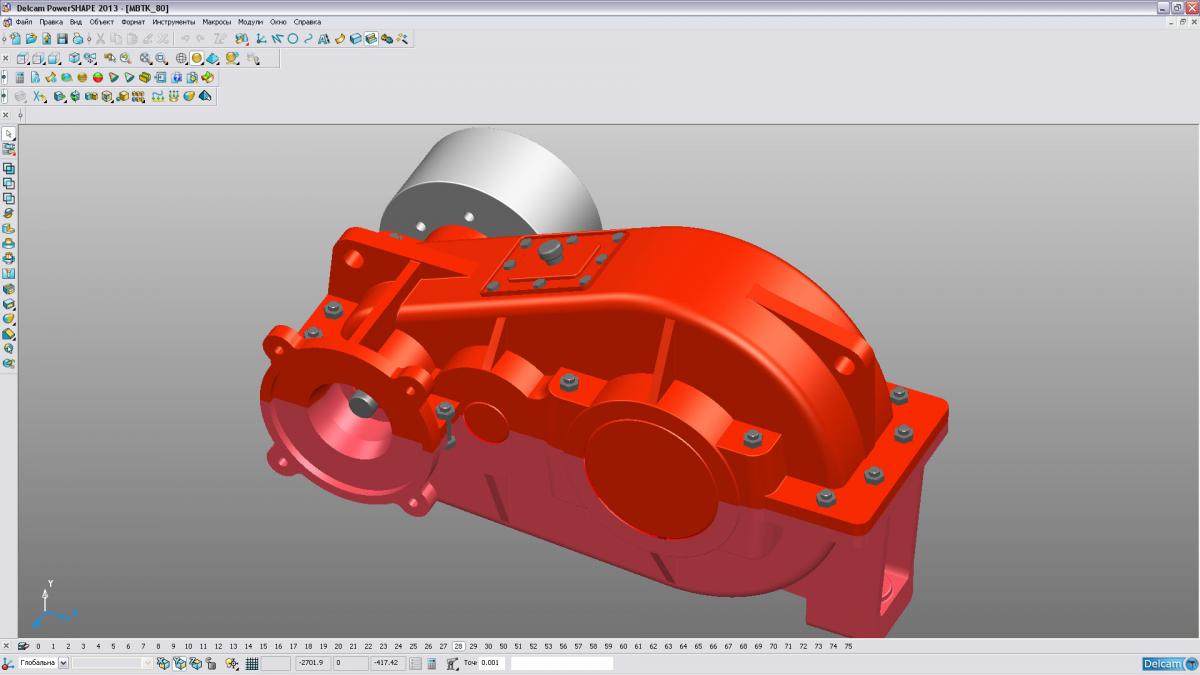The height and width of the screenshot is (675, 1200).
Task: Toggle level 5 in levels bar
Action: (x=113, y=646)
